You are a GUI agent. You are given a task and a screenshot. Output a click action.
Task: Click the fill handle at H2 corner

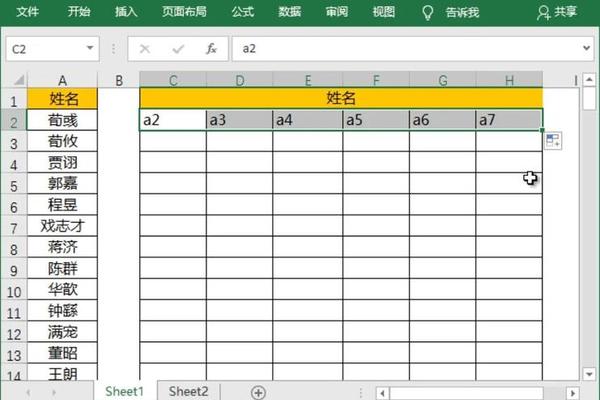(542, 130)
